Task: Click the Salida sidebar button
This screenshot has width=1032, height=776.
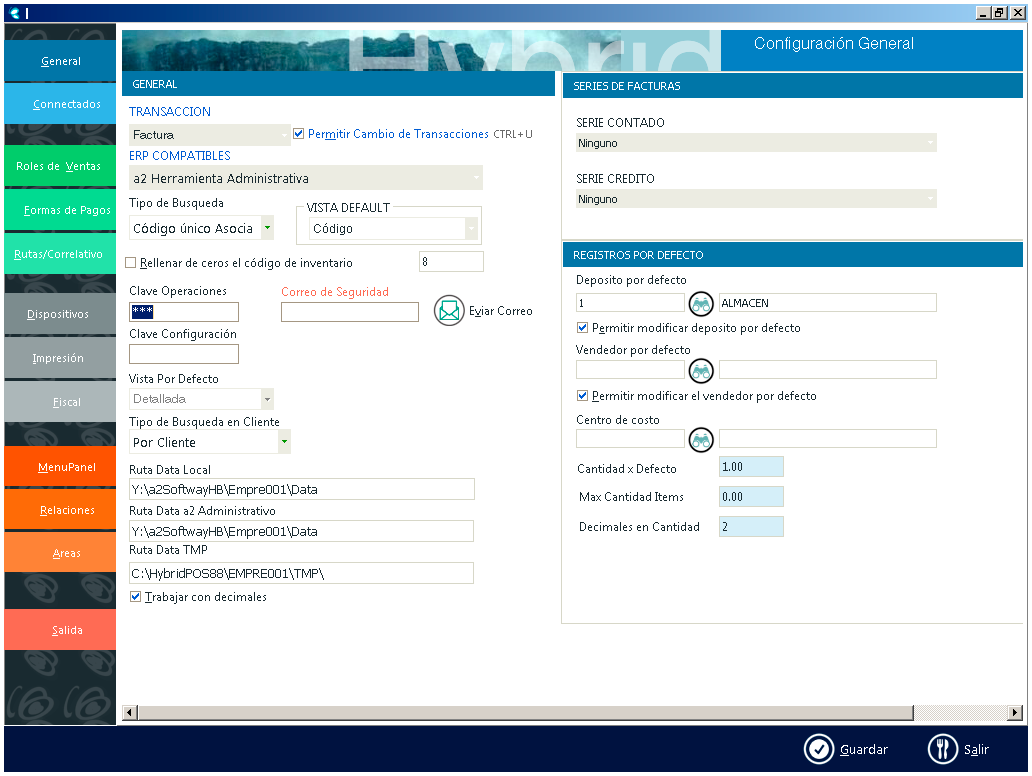Action: [60, 630]
